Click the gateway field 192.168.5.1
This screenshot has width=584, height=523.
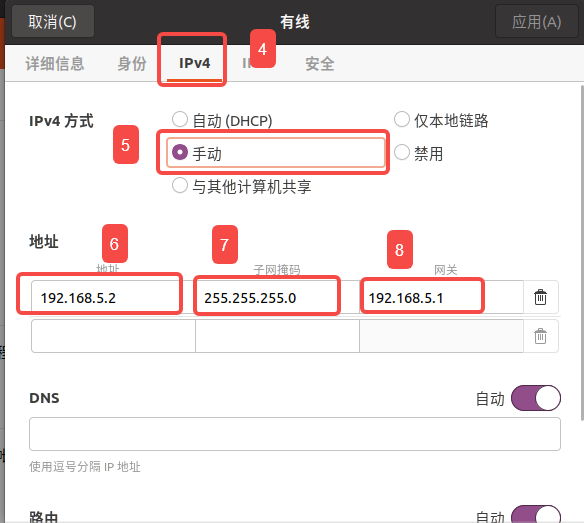[x=441, y=297]
